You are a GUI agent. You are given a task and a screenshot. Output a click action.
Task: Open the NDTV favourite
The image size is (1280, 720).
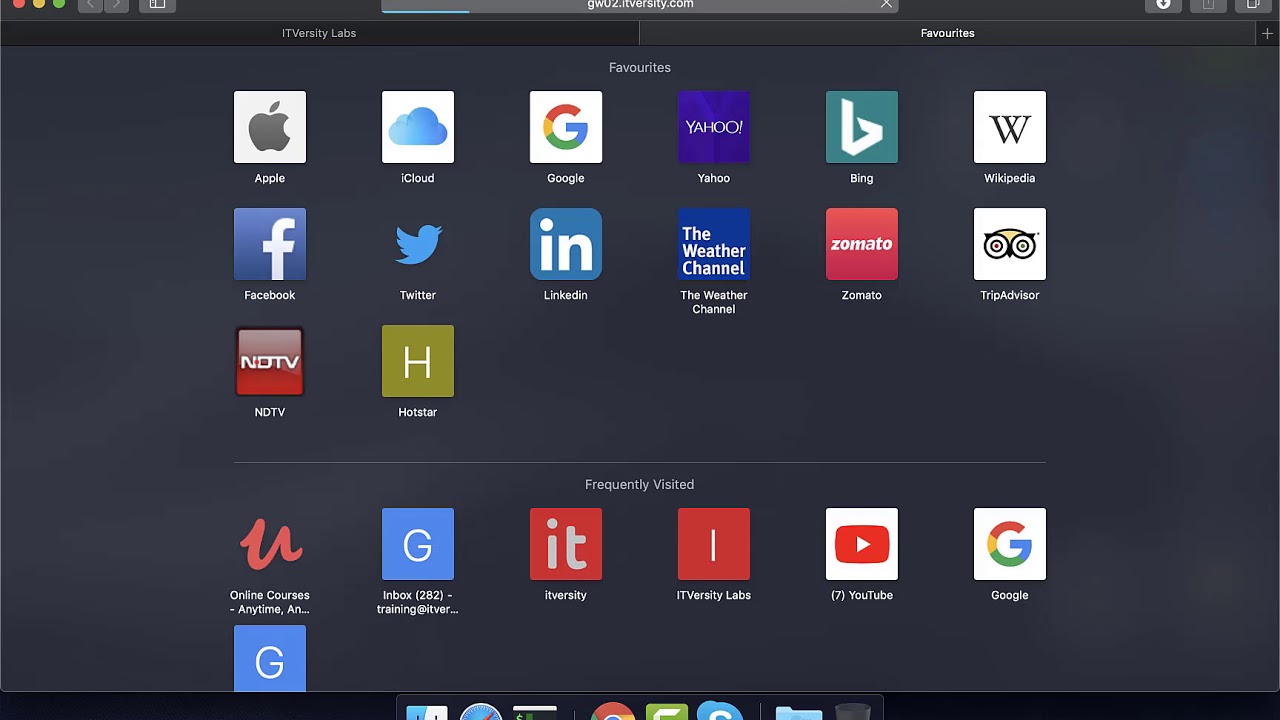point(269,361)
